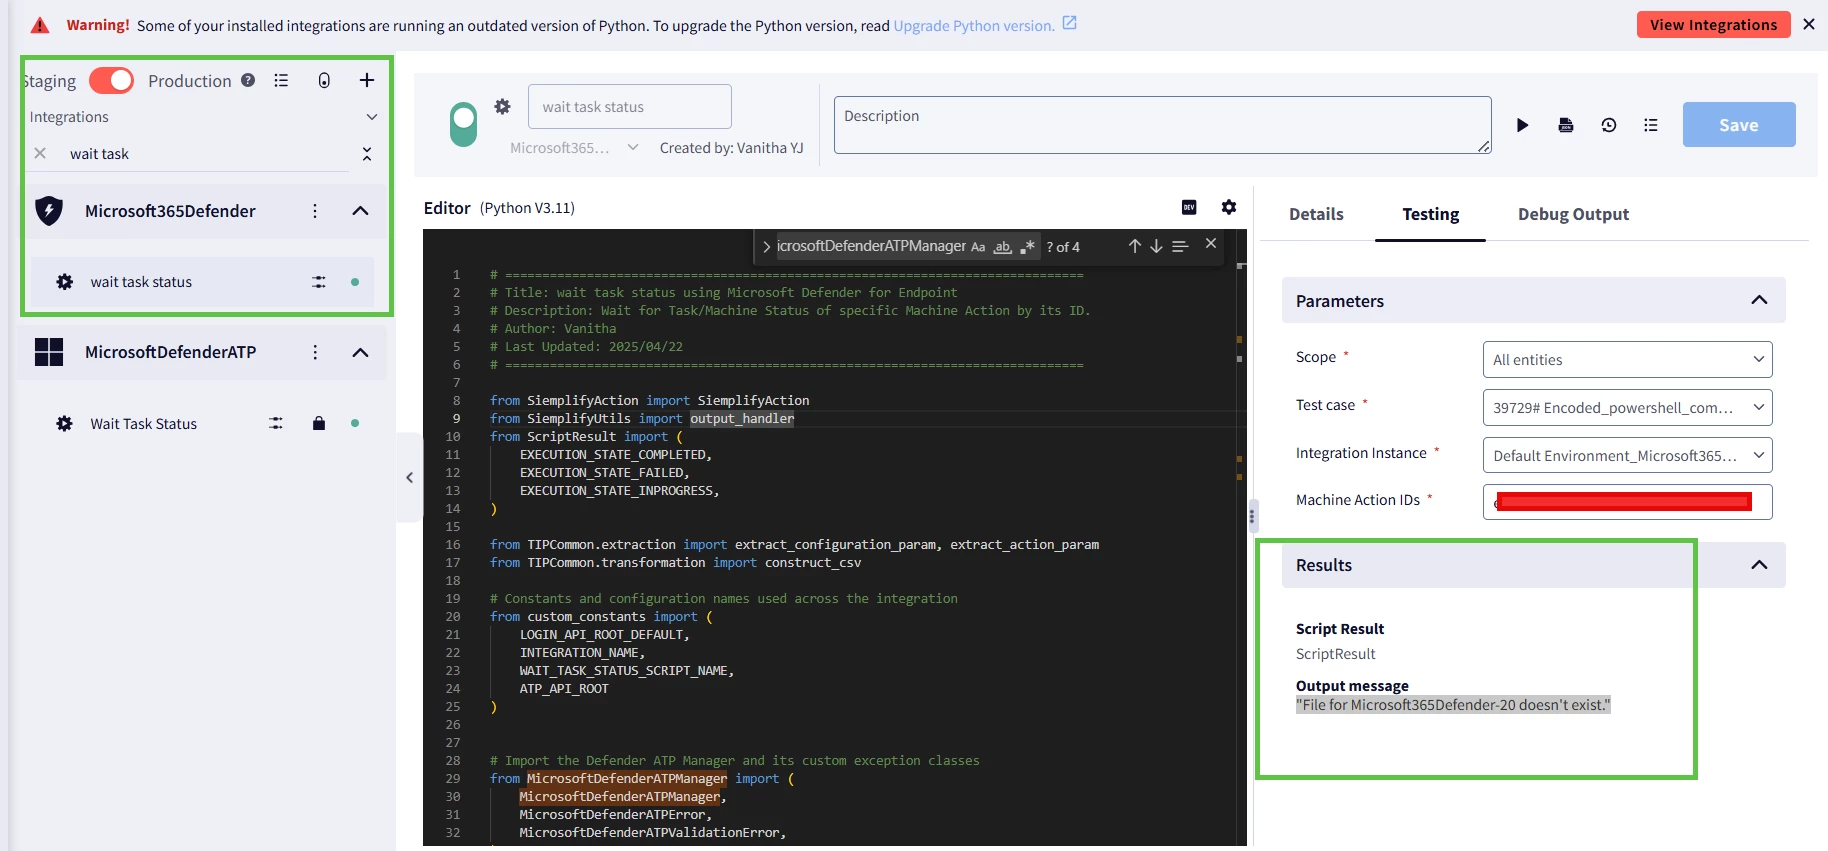The image size is (1828, 851).
Task: Toggle the green action enable switch in header
Action: pyautogui.click(x=464, y=125)
